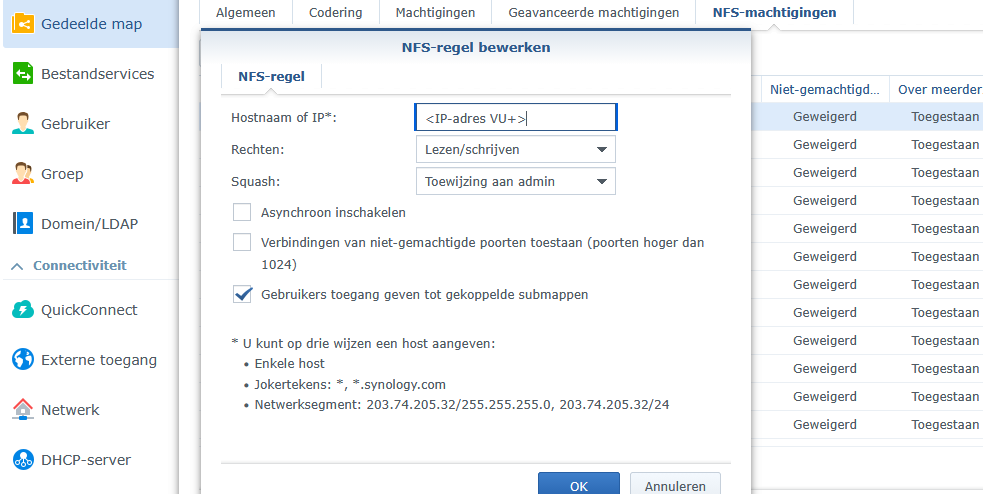Switch to the Machtigingen tab

(x=435, y=12)
